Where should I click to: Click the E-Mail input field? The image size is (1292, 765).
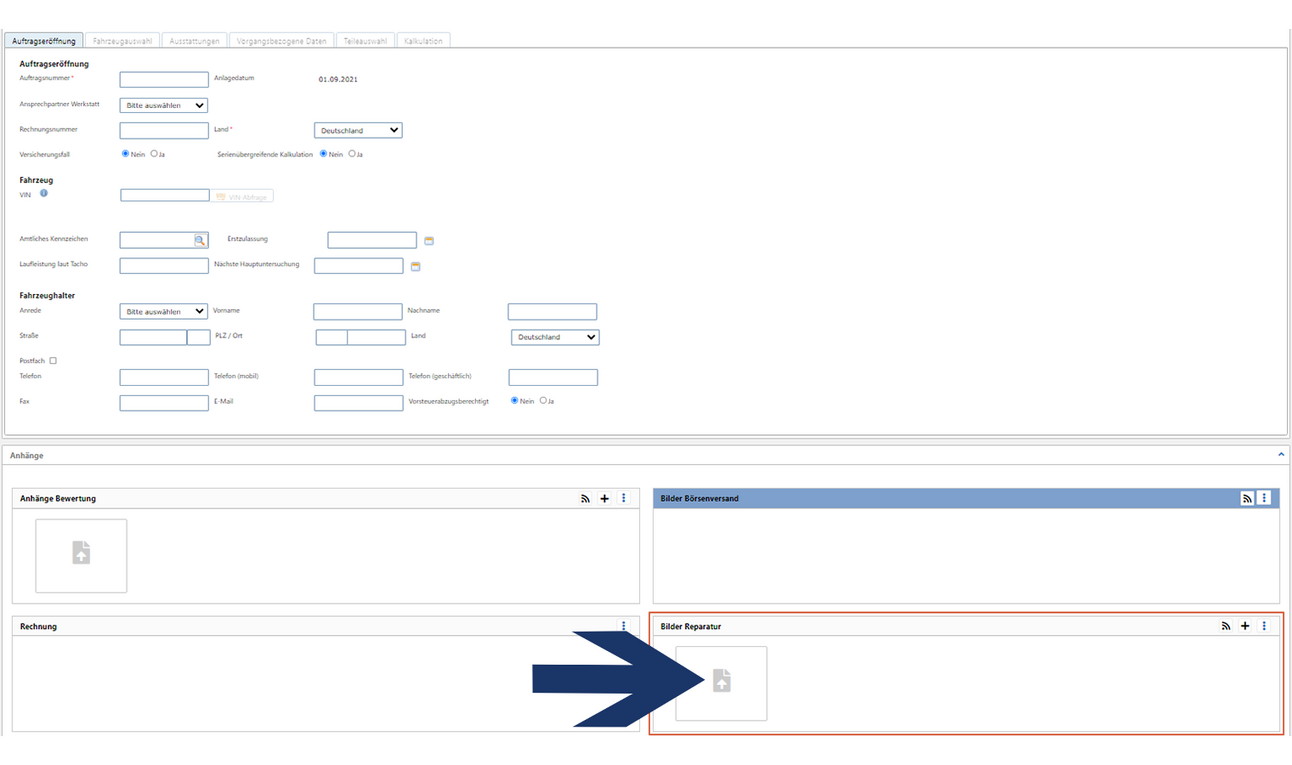(x=358, y=403)
